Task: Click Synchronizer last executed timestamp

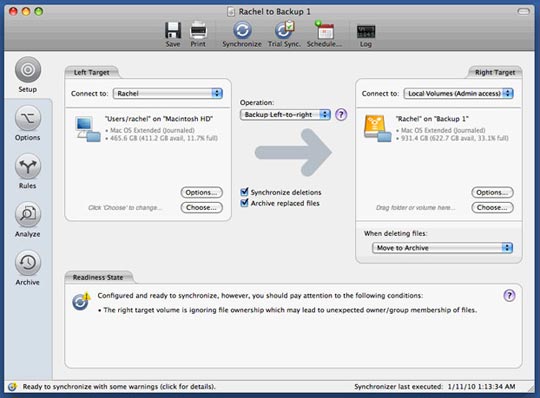Action: pyautogui.click(x=435, y=387)
